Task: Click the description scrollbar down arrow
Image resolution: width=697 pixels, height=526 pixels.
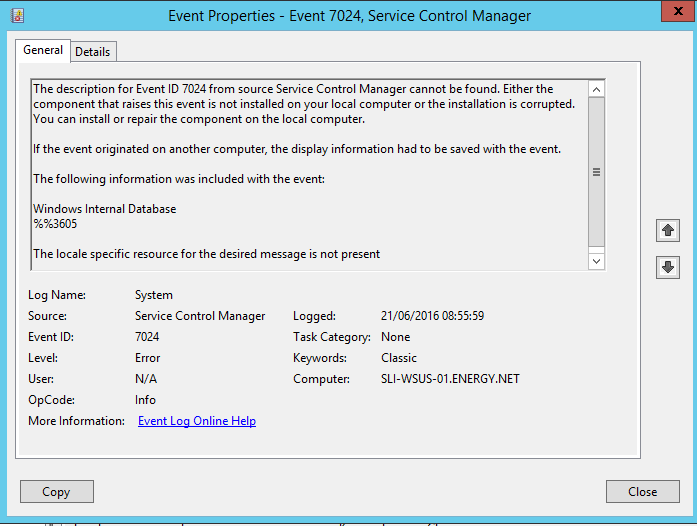Action: point(596,261)
